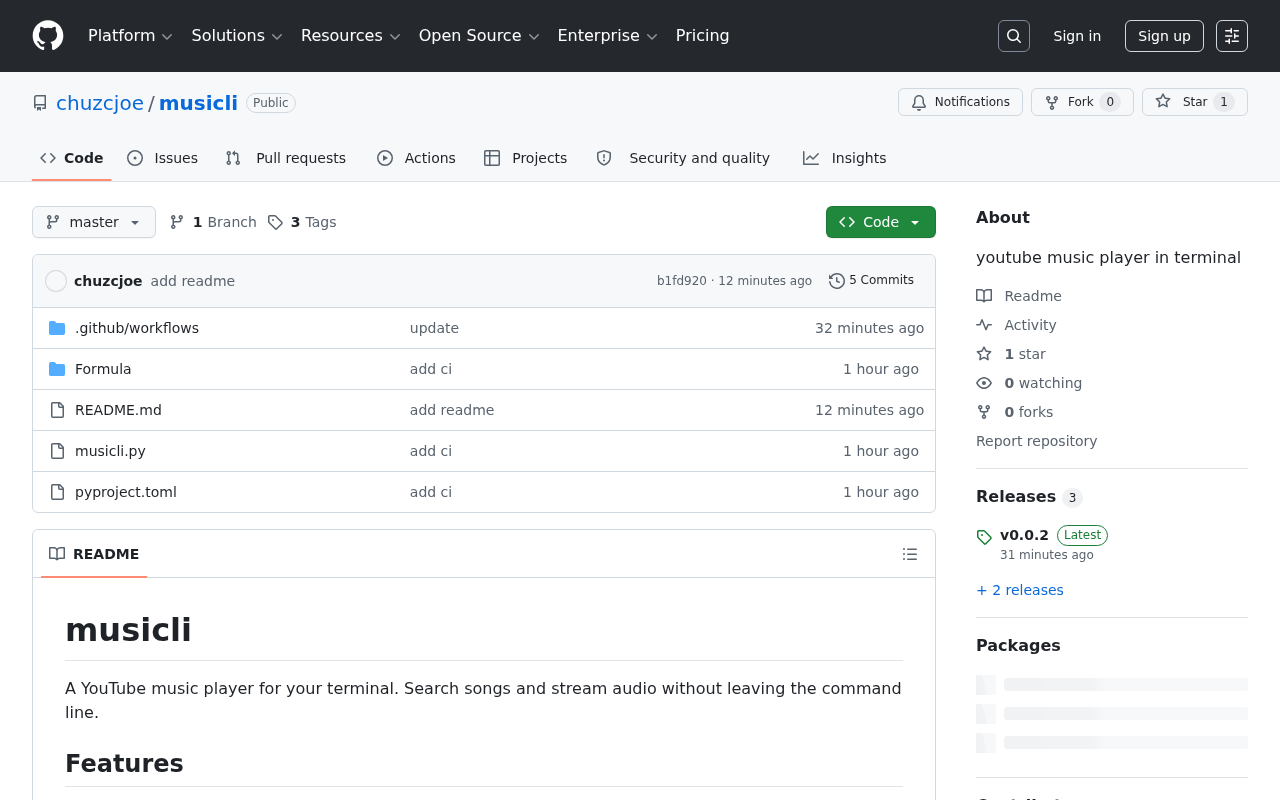Open the v0.0.2 release link
1280x800 pixels.
click(x=1024, y=535)
